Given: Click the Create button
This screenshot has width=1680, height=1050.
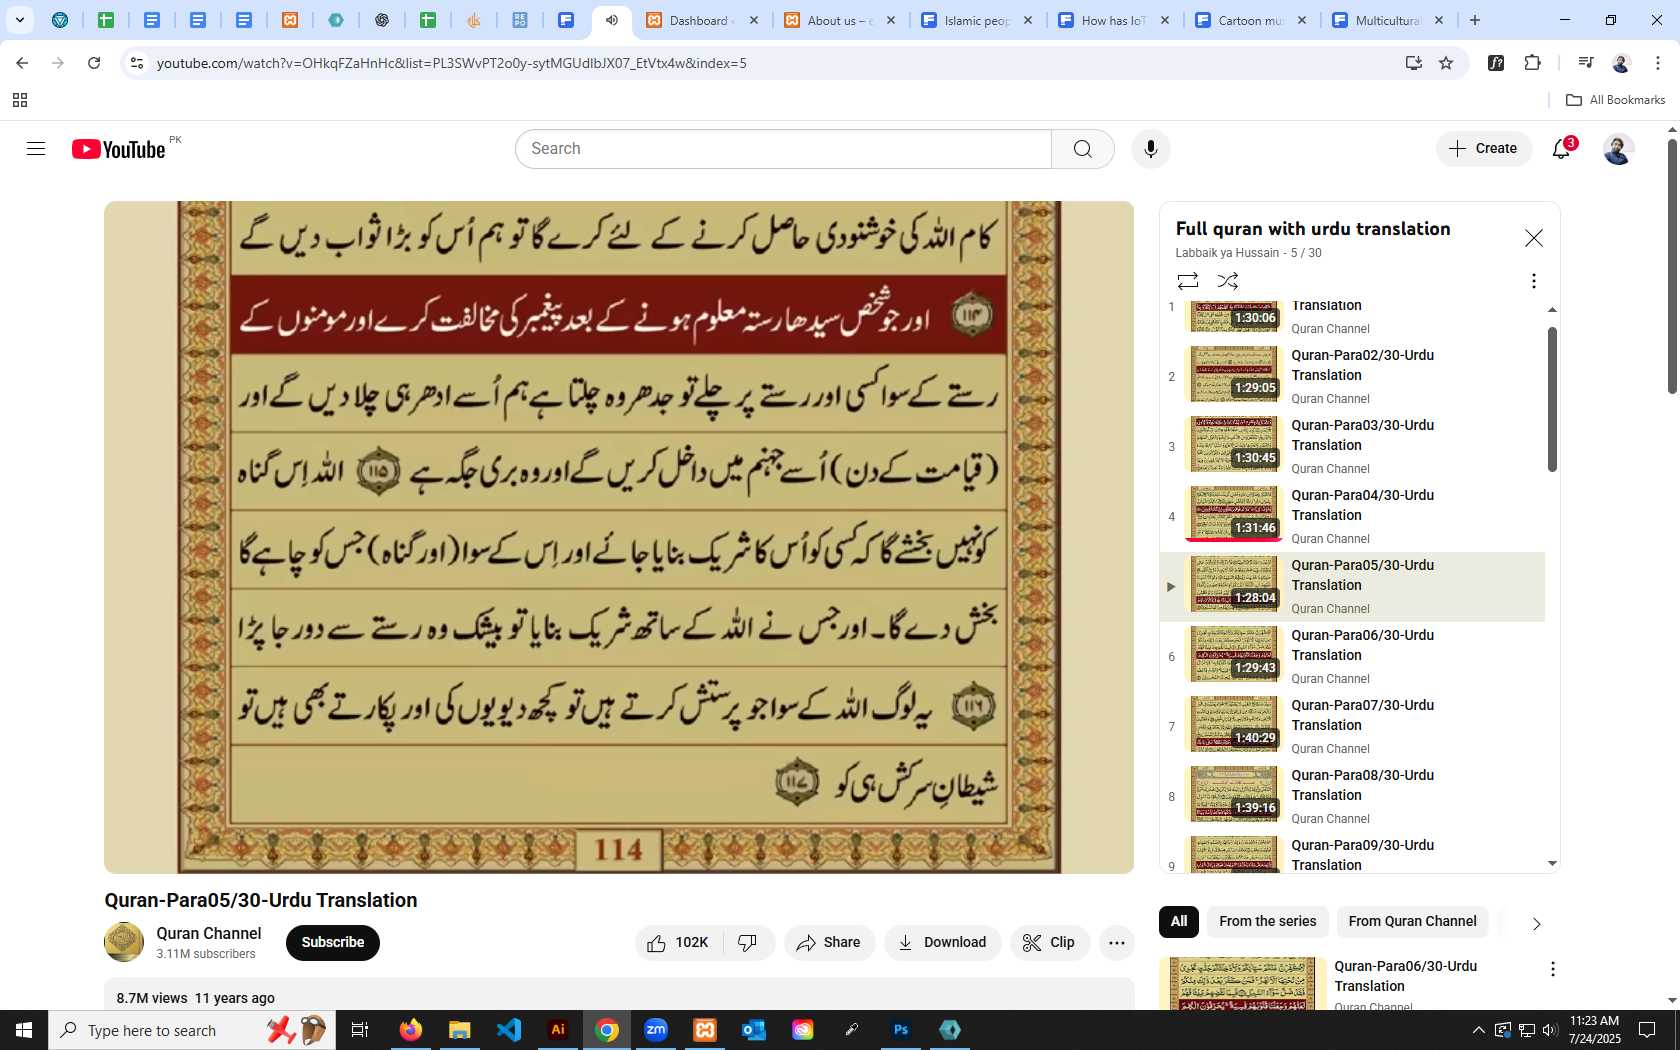Looking at the screenshot, I should (1484, 149).
